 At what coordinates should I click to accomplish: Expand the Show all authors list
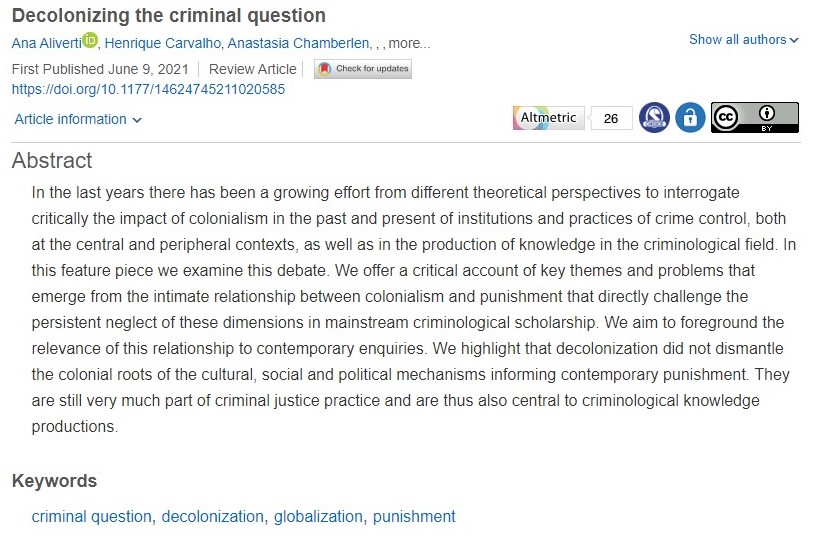744,40
